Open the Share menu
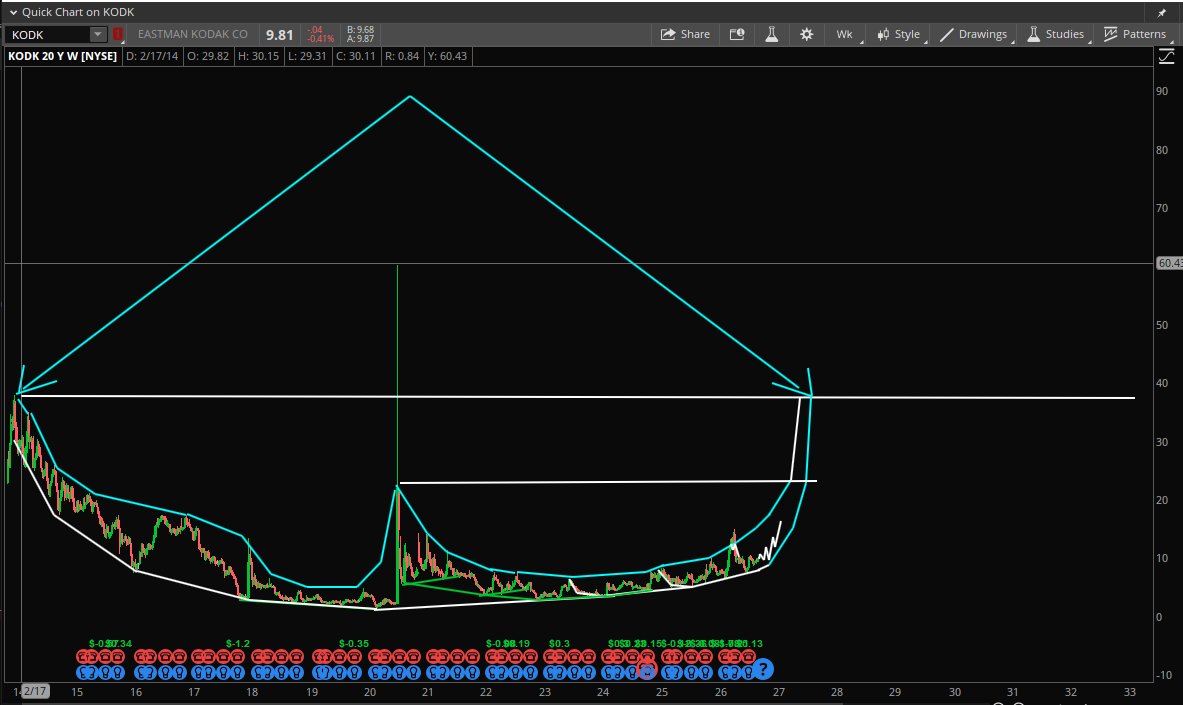Screen dimensions: 1183x705 pyautogui.click(x=685, y=34)
